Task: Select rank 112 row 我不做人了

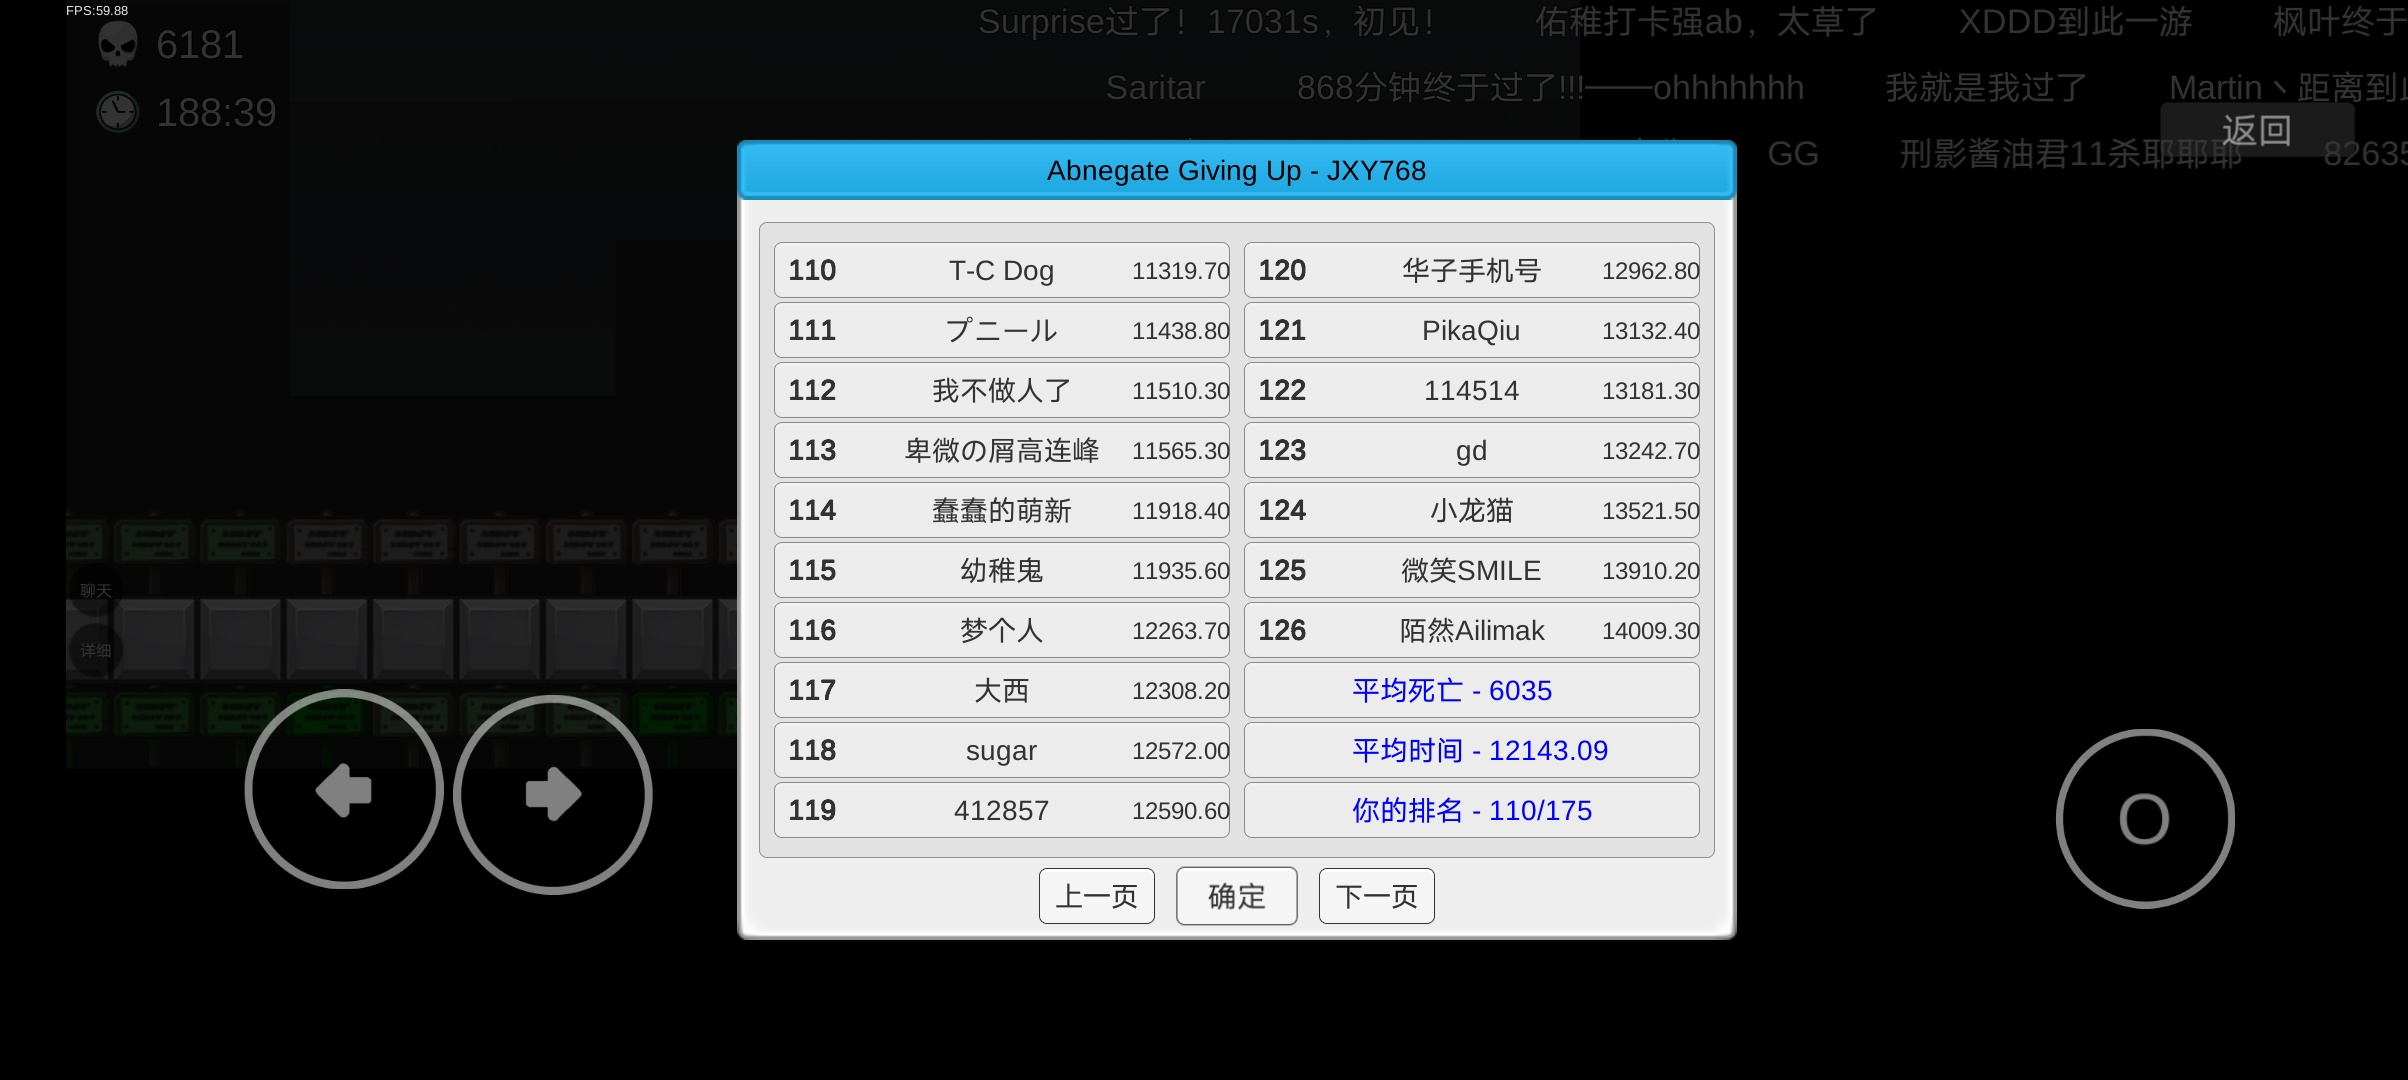Action: point(1002,390)
